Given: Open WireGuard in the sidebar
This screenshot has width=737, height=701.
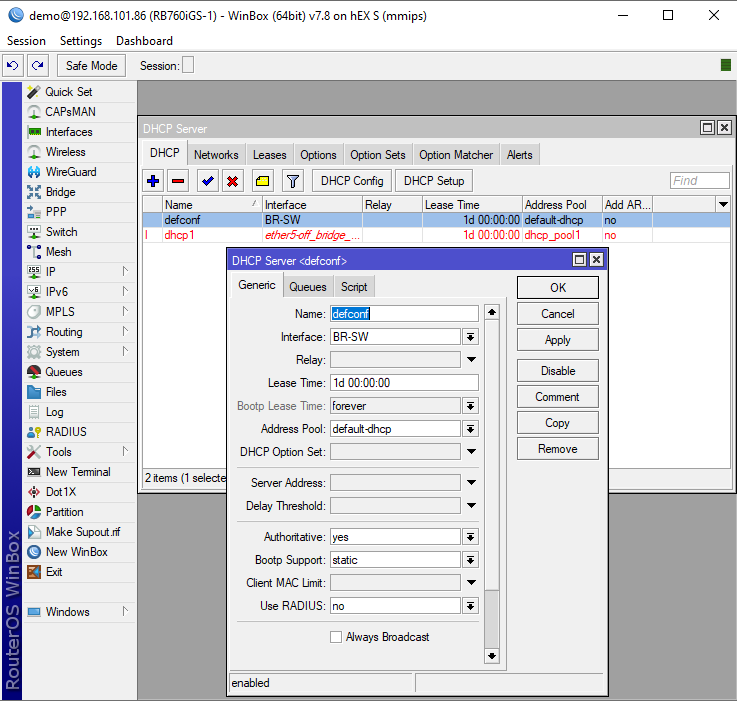Looking at the screenshot, I should [x=79, y=172].
